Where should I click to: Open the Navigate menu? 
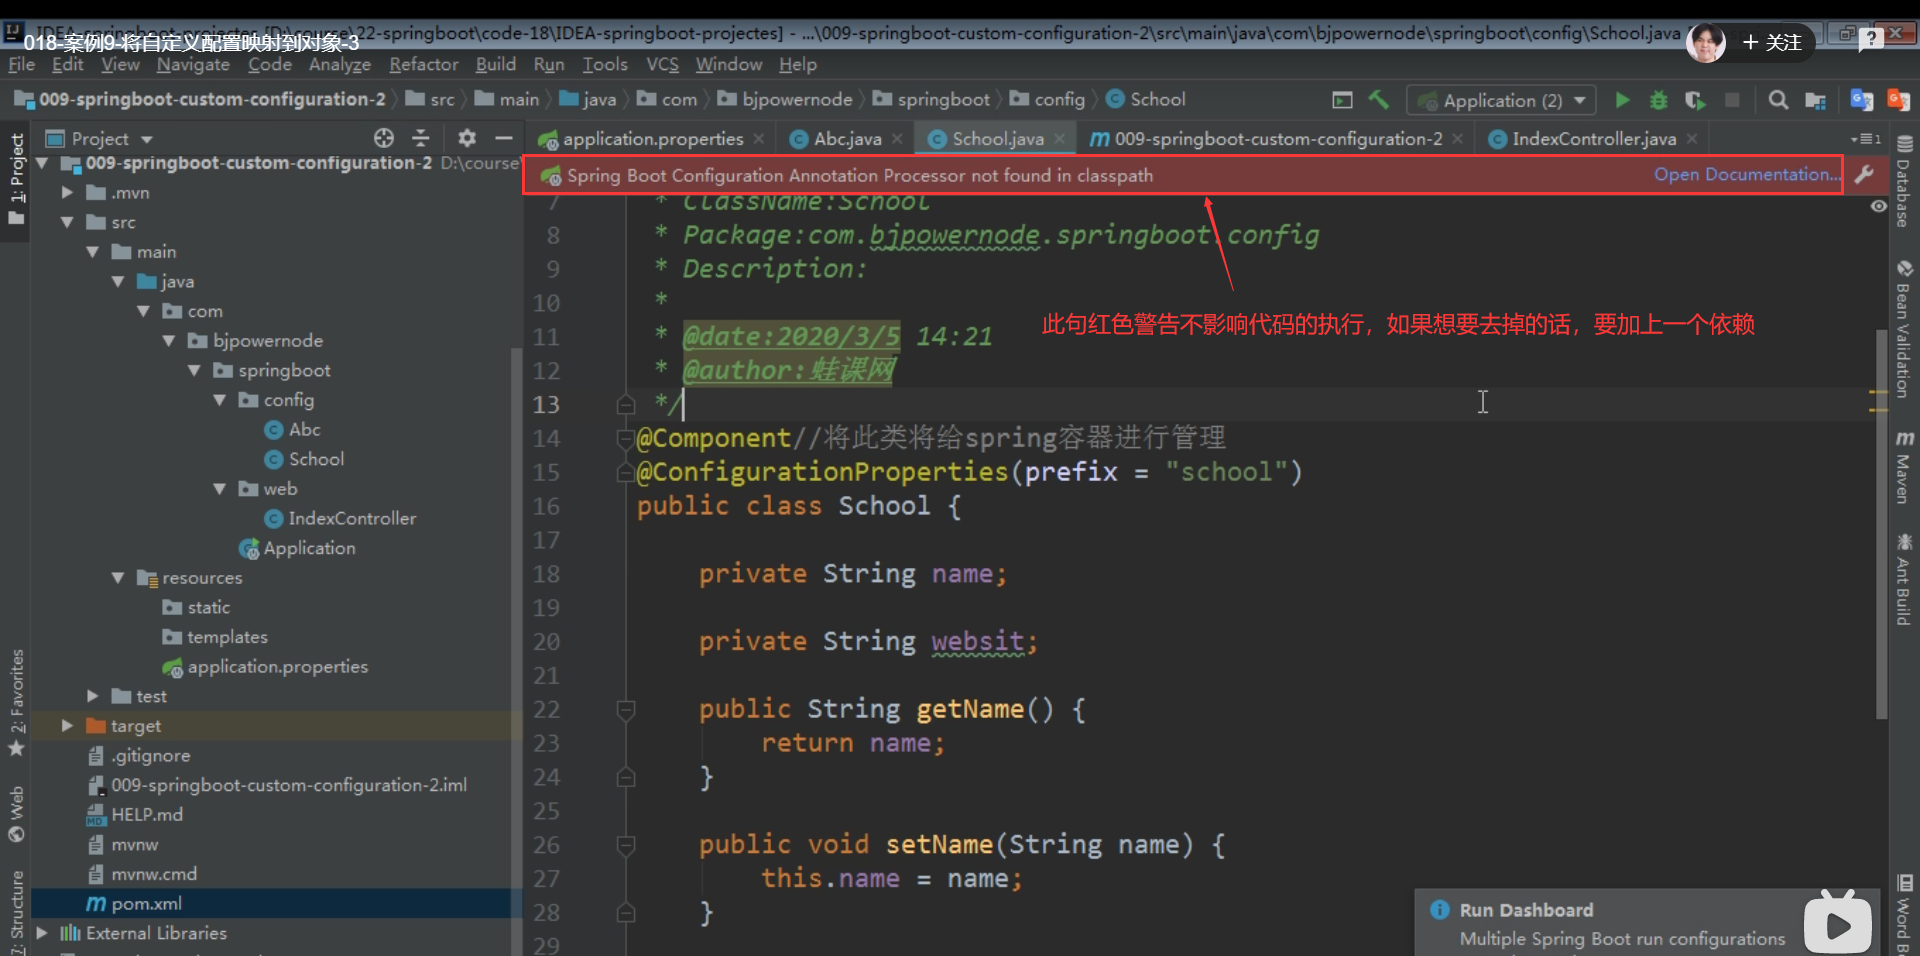click(193, 64)
